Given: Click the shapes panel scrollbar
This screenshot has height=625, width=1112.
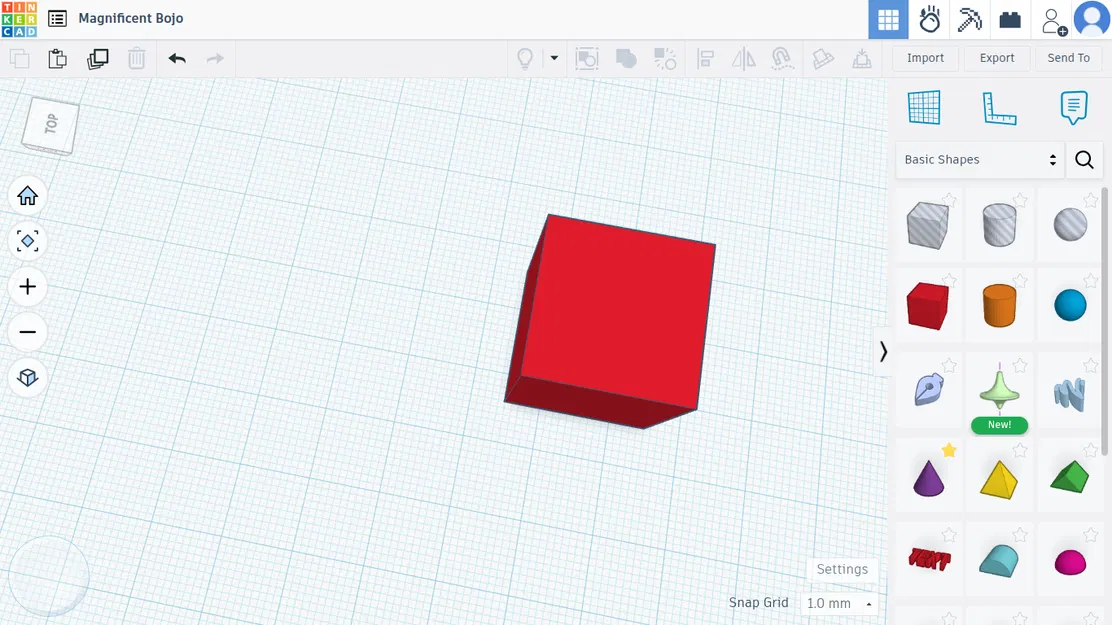Looking at the screenshot, I should (1104, 321).
